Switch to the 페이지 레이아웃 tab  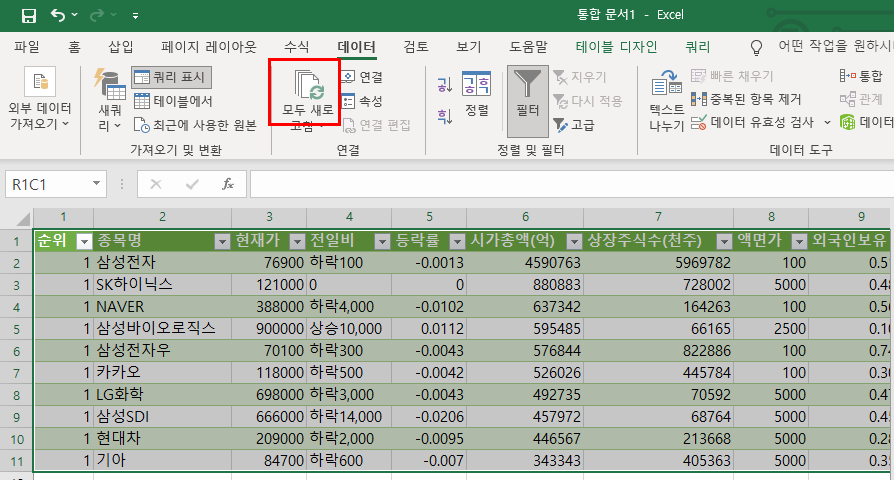coord(209,47)
